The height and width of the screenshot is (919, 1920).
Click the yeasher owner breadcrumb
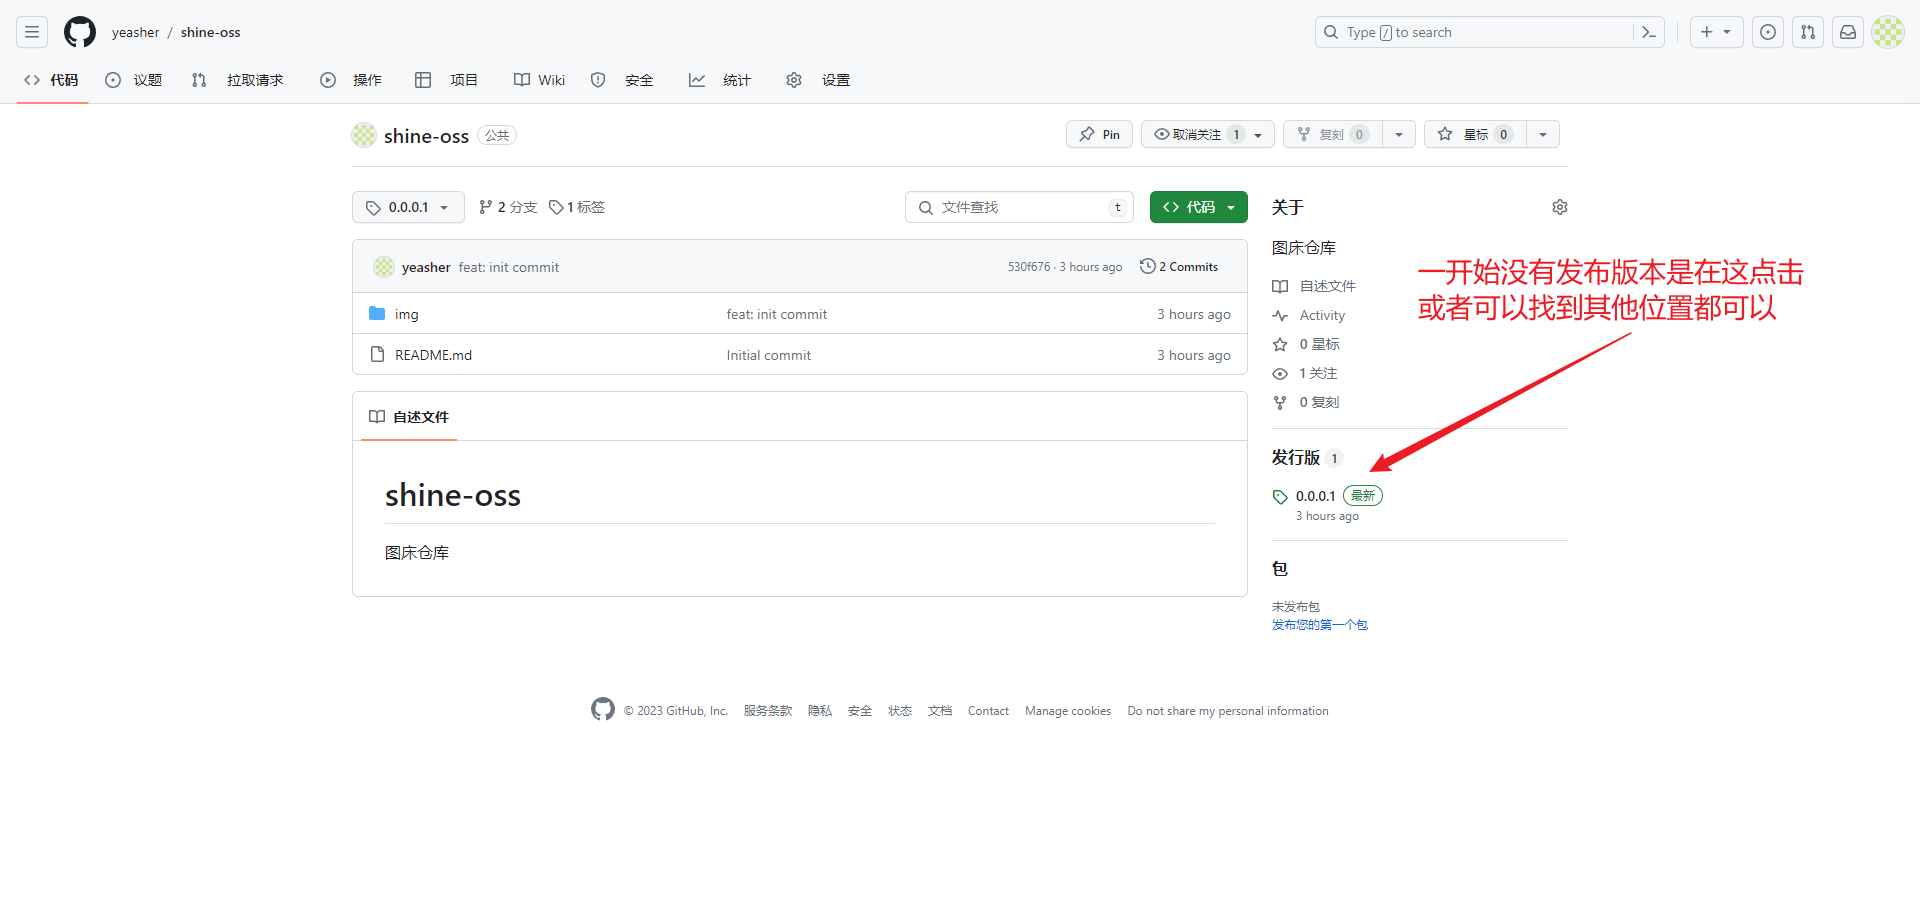click(x=135, y=32)
